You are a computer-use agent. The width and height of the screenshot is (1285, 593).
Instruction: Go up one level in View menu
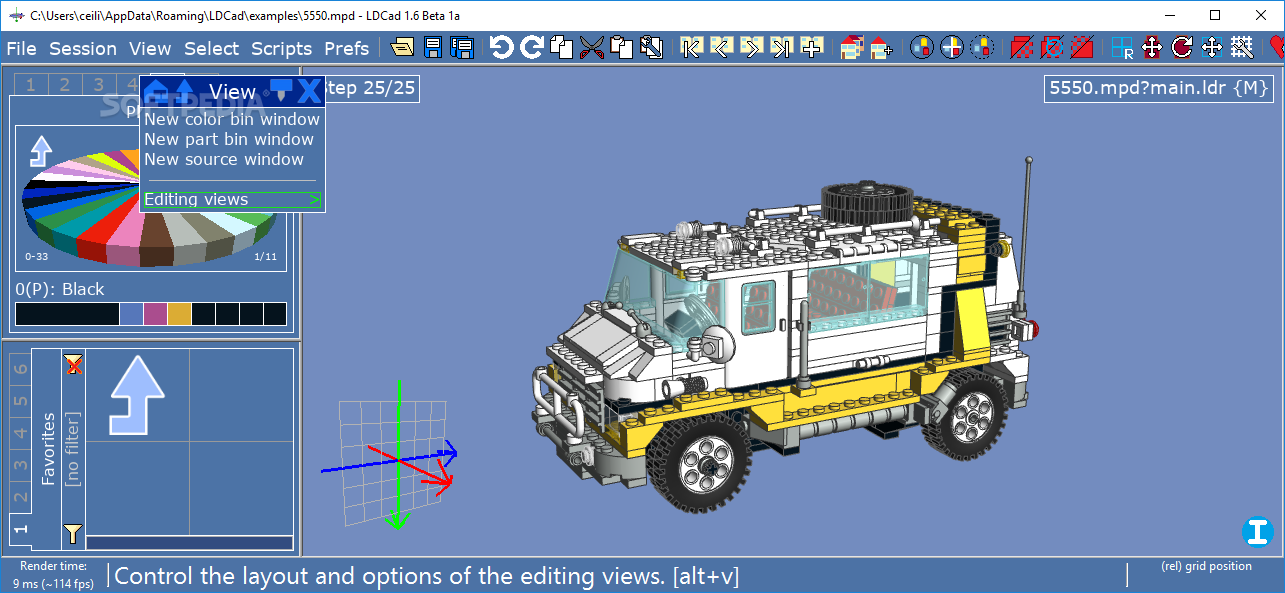pos(185,91)
